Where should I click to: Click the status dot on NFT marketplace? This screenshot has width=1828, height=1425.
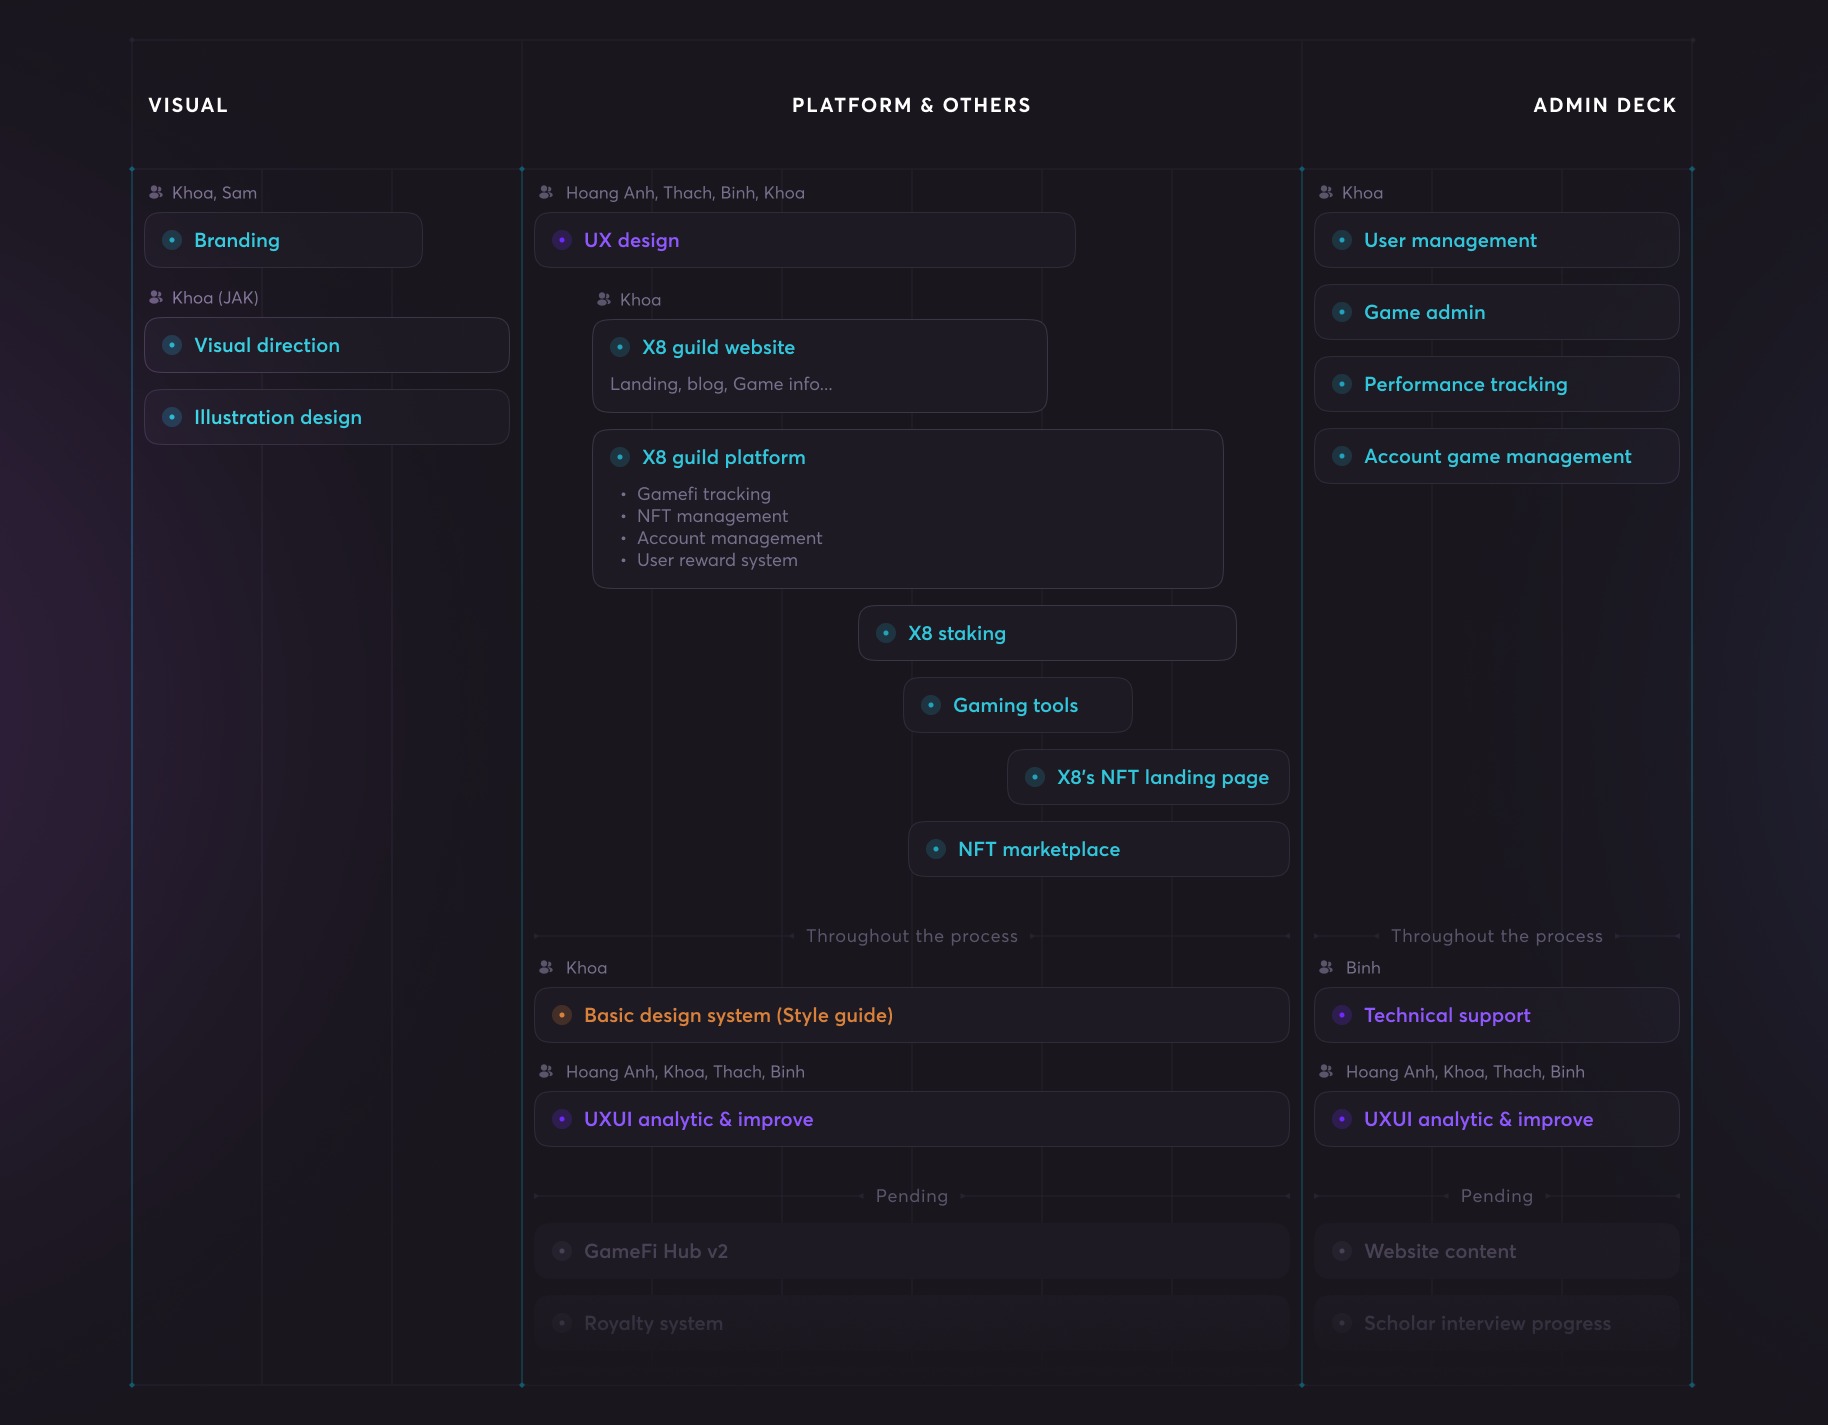click(936, 849)
